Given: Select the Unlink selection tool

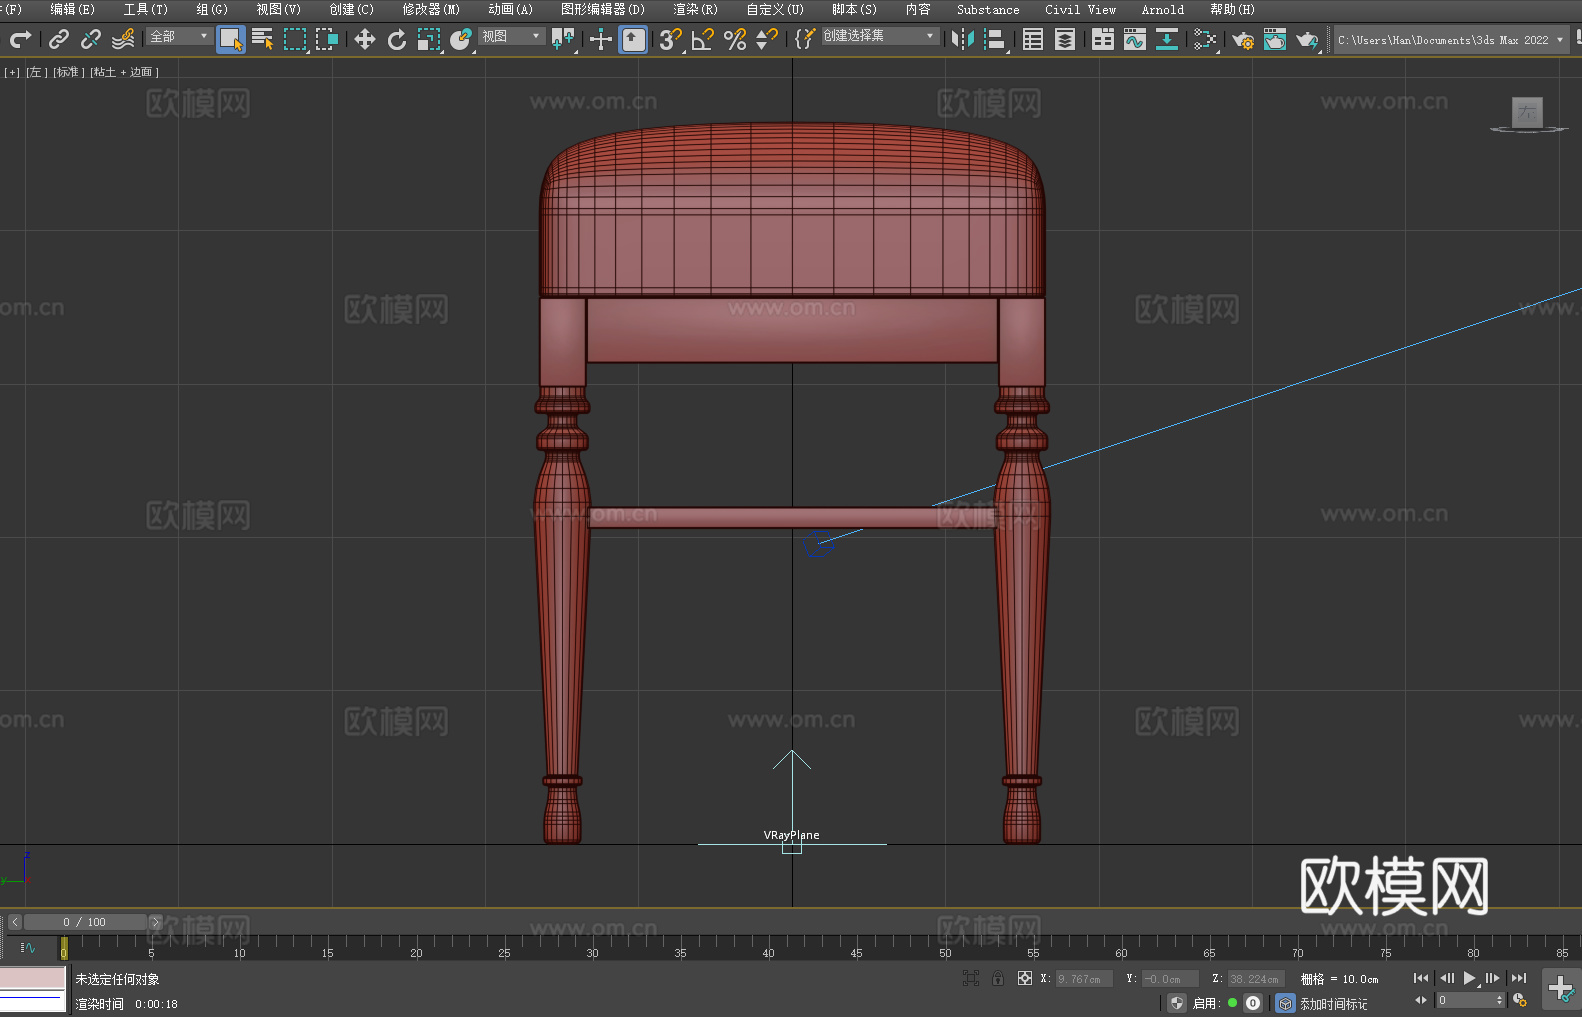Looking at the screenshot, I should 91,39.
